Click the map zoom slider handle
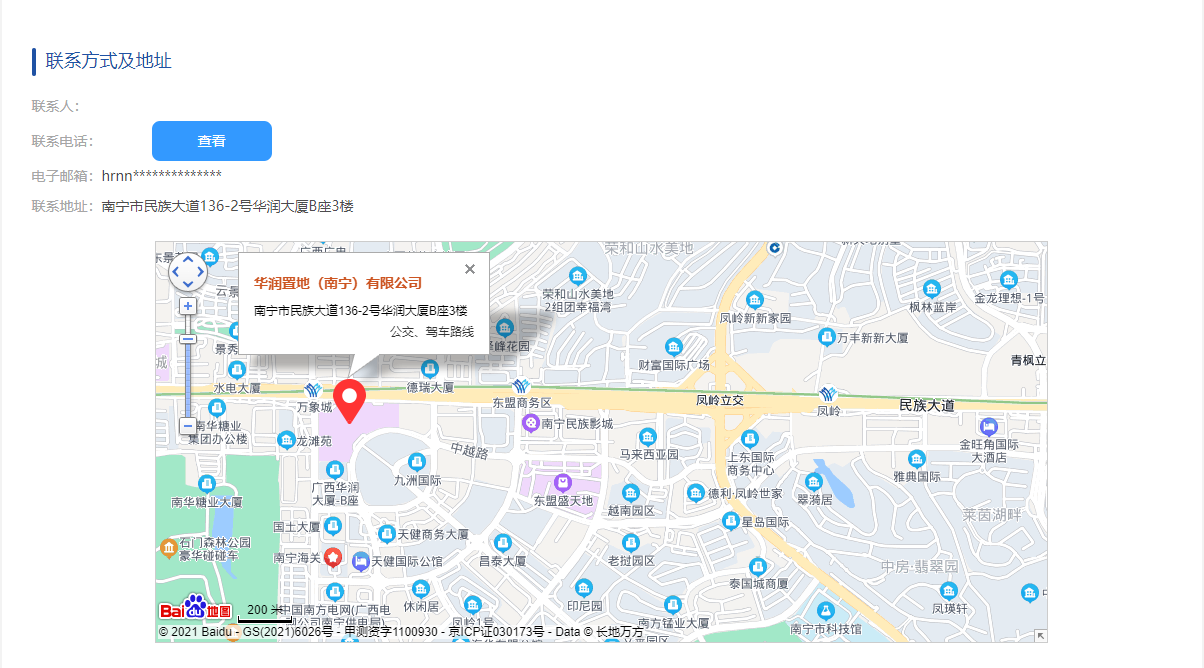The height and width of the screenshot is (668, 1204). coord(187,339)
